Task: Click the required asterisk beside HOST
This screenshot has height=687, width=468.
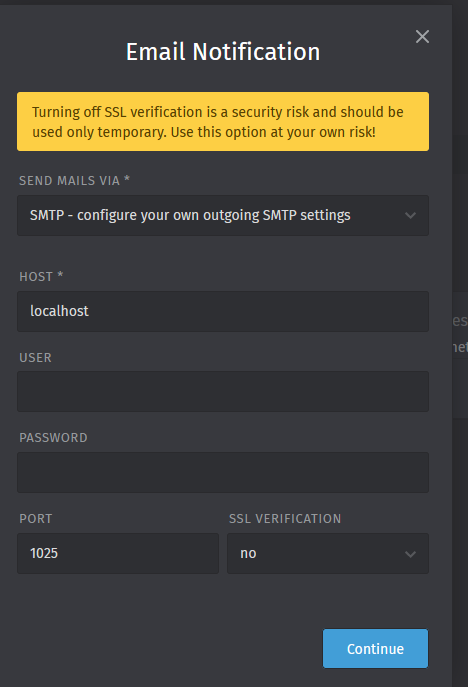Action: tap(60, 275)
